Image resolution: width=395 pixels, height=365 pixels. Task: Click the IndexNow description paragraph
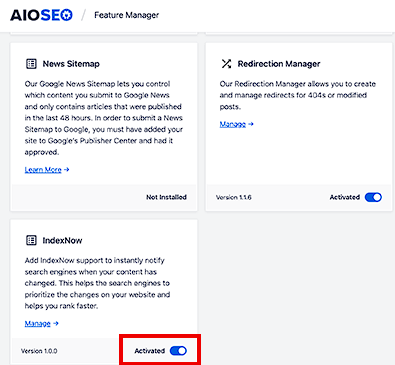97,283
